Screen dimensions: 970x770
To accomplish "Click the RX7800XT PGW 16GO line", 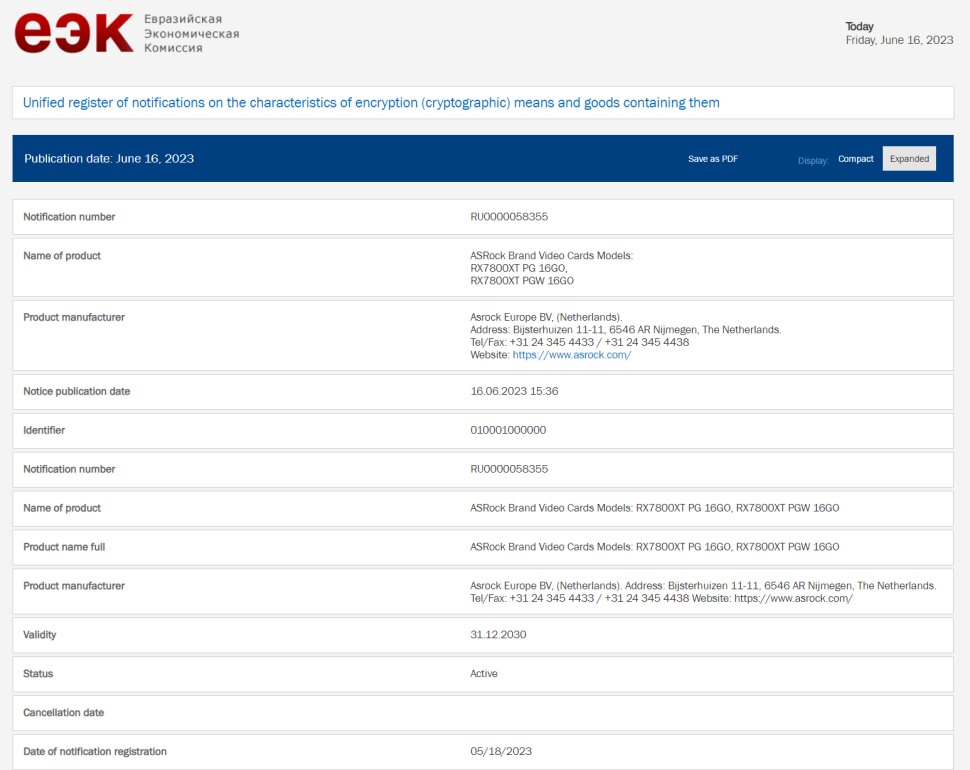I will coord(521,281).
